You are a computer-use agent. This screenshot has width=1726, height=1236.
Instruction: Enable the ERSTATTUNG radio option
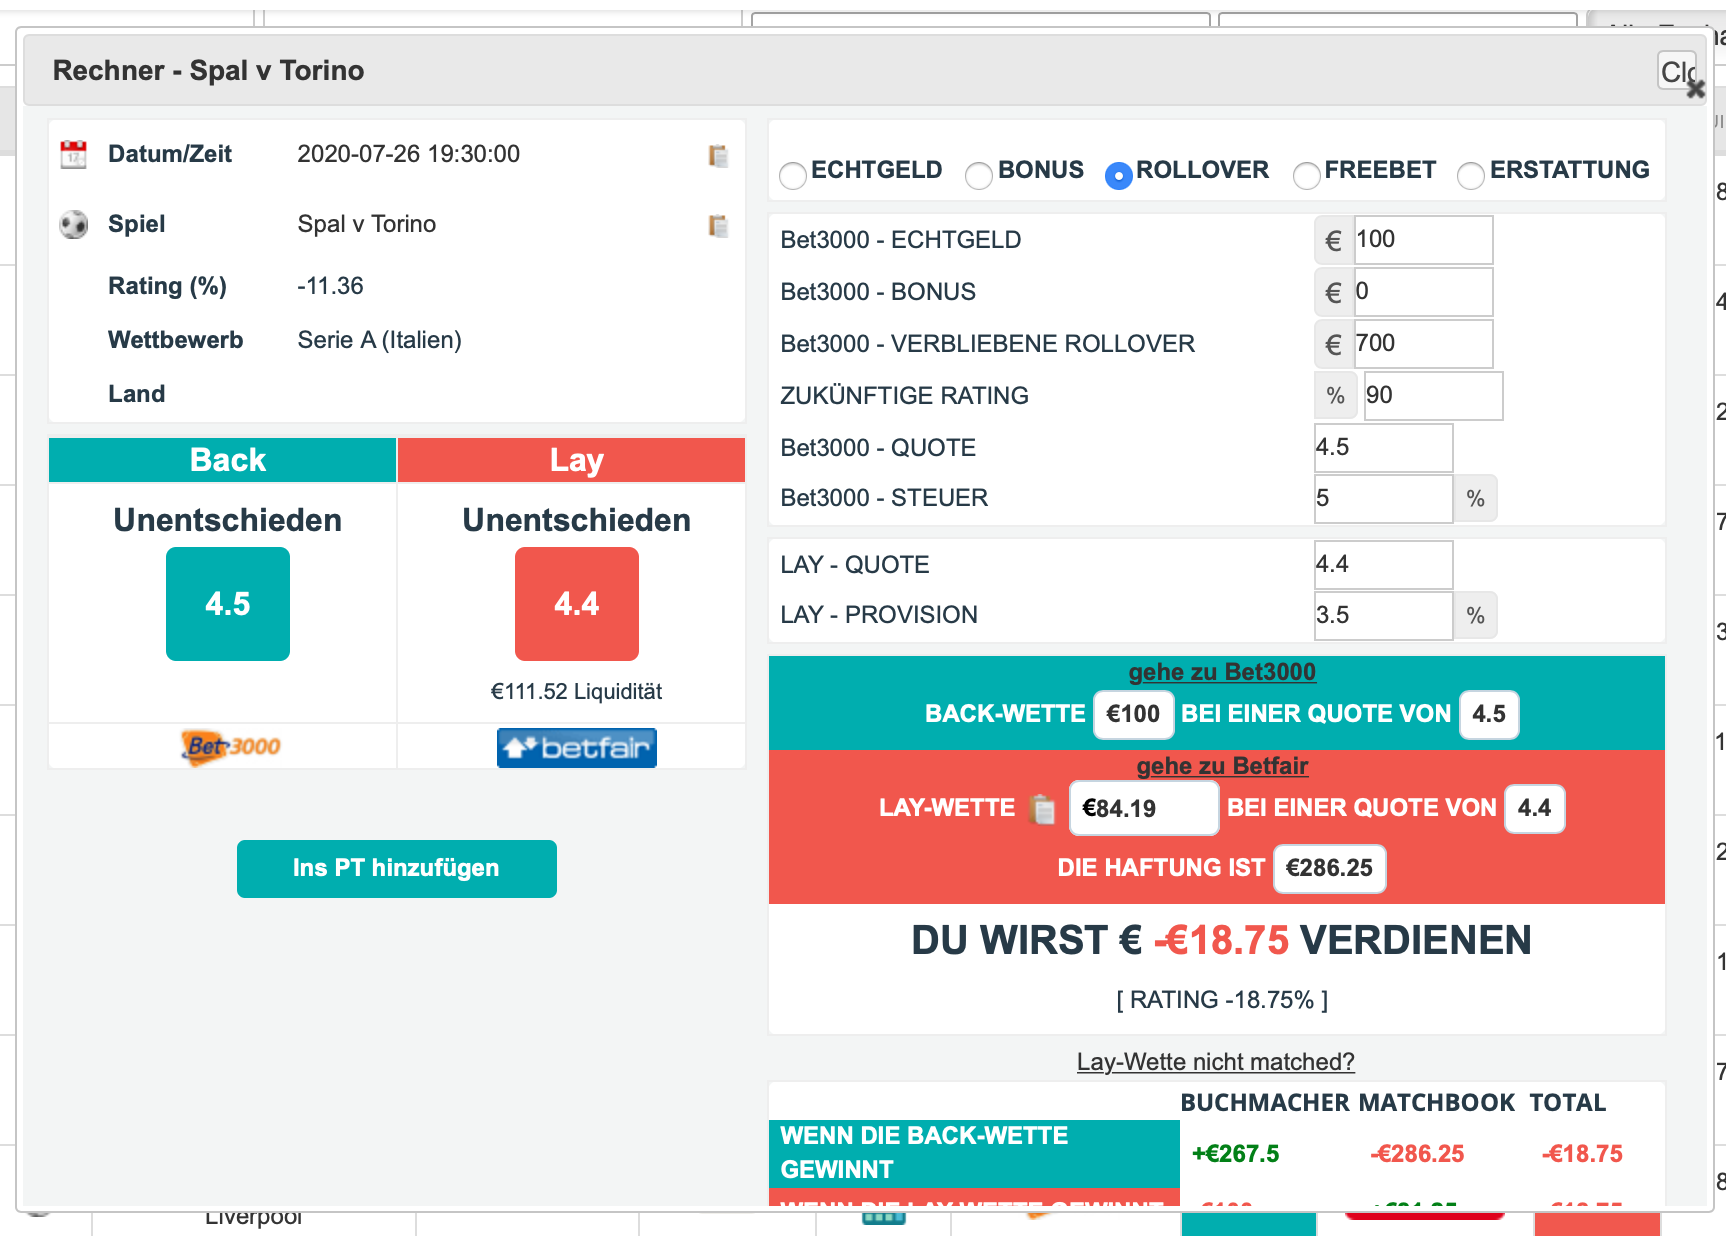click(1471, 176)
